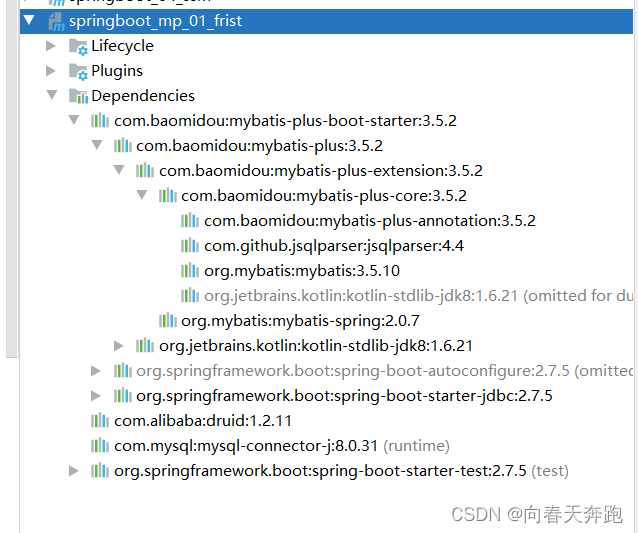Select org.springframework.boot:spring-boot-starter-test:2.7.5 text
638x533 pixels.
(x=321, y=471)
